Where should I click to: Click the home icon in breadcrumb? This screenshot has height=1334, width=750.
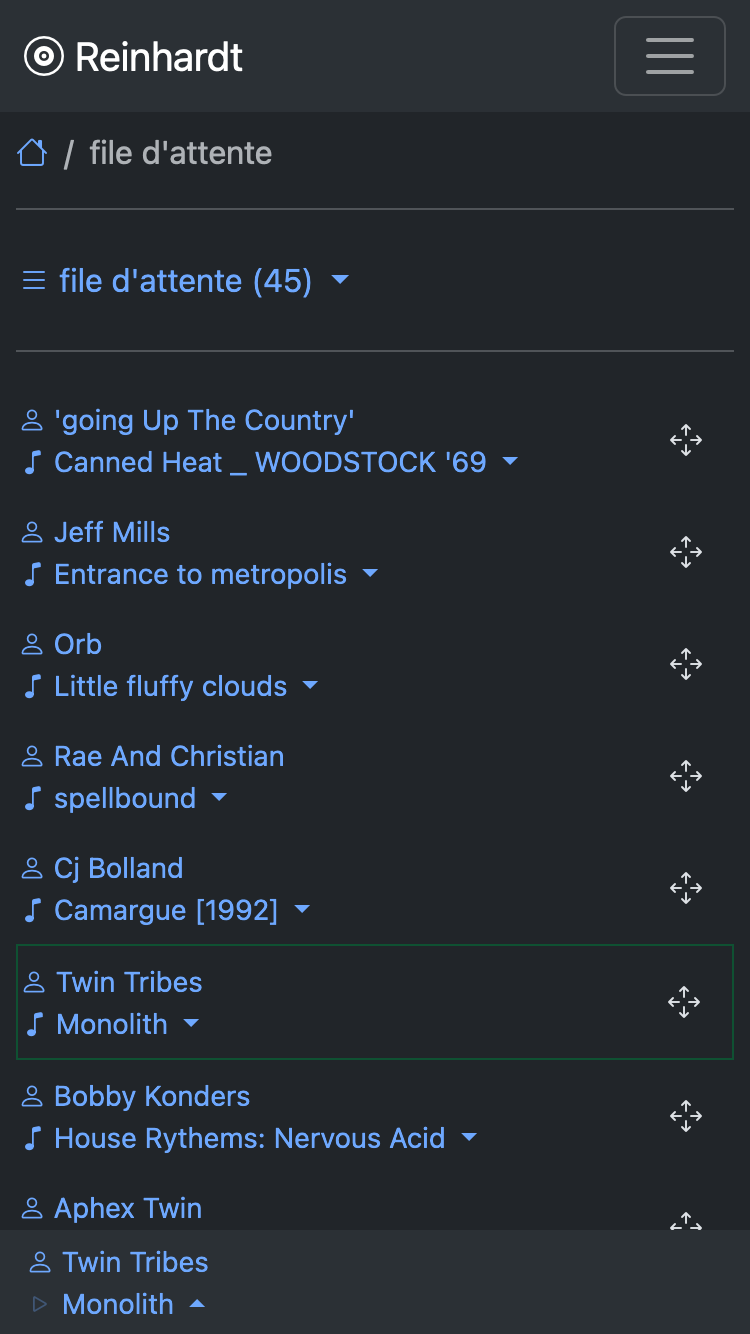coord(32,153)
